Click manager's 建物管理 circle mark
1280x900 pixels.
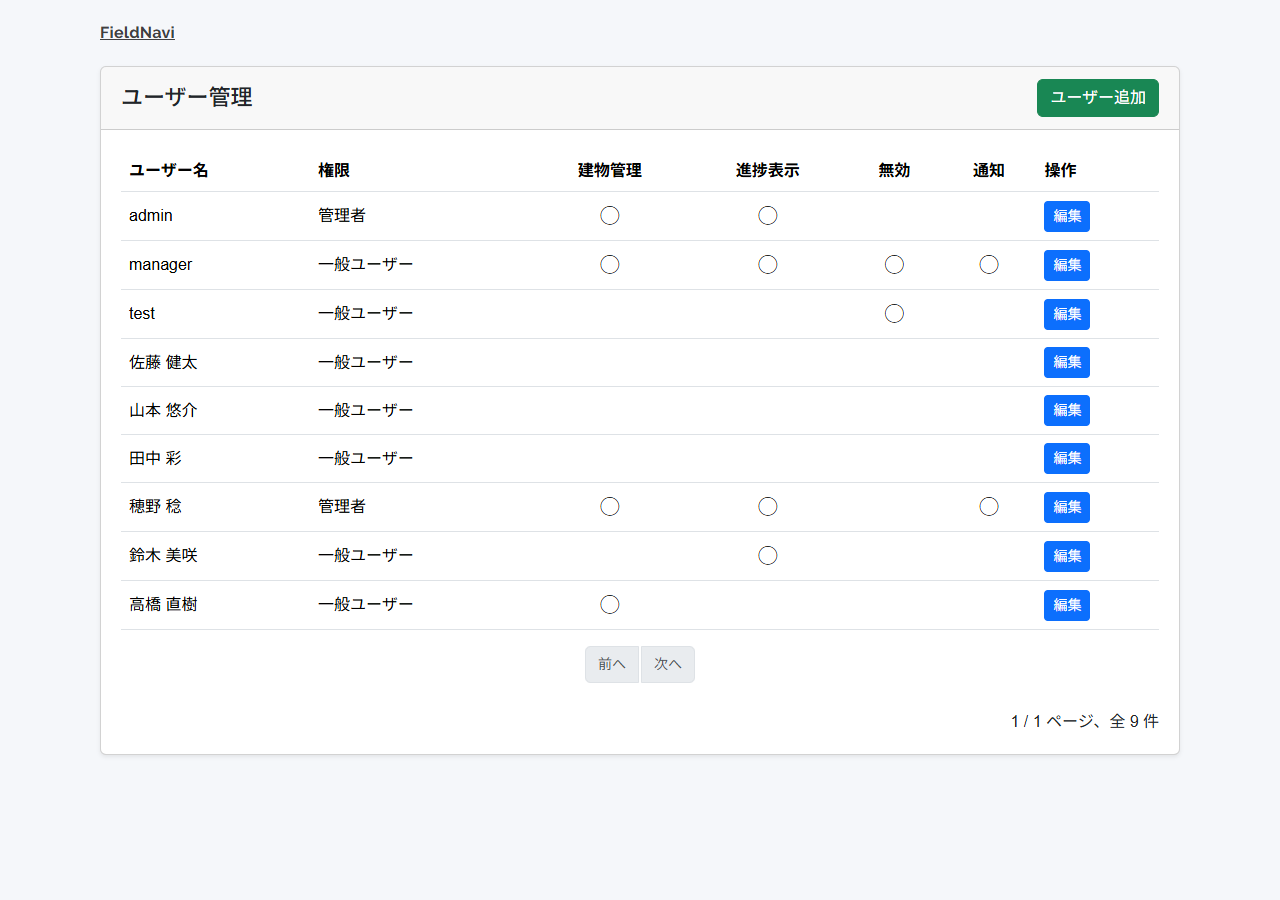(x=610, y=264)
